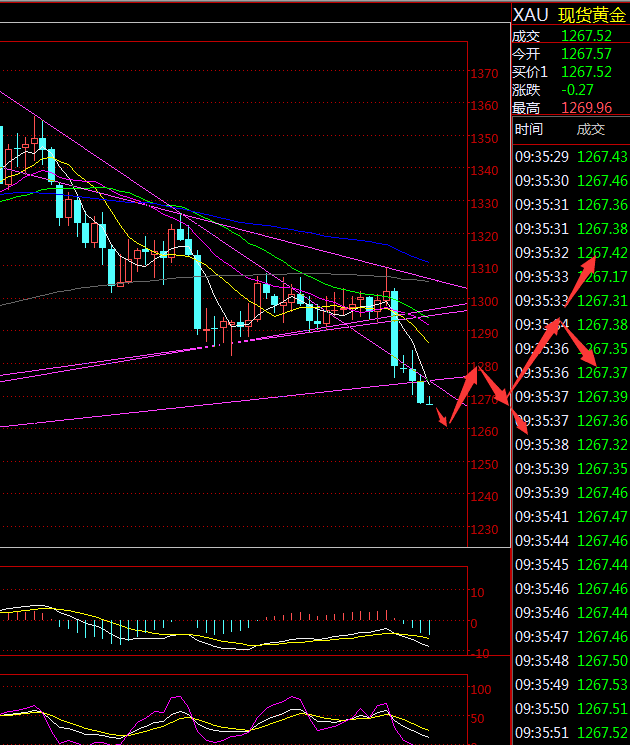Click the 1290 price axis label
The height and width of the screenshot is (745, 630).
(x=484, y=334)
